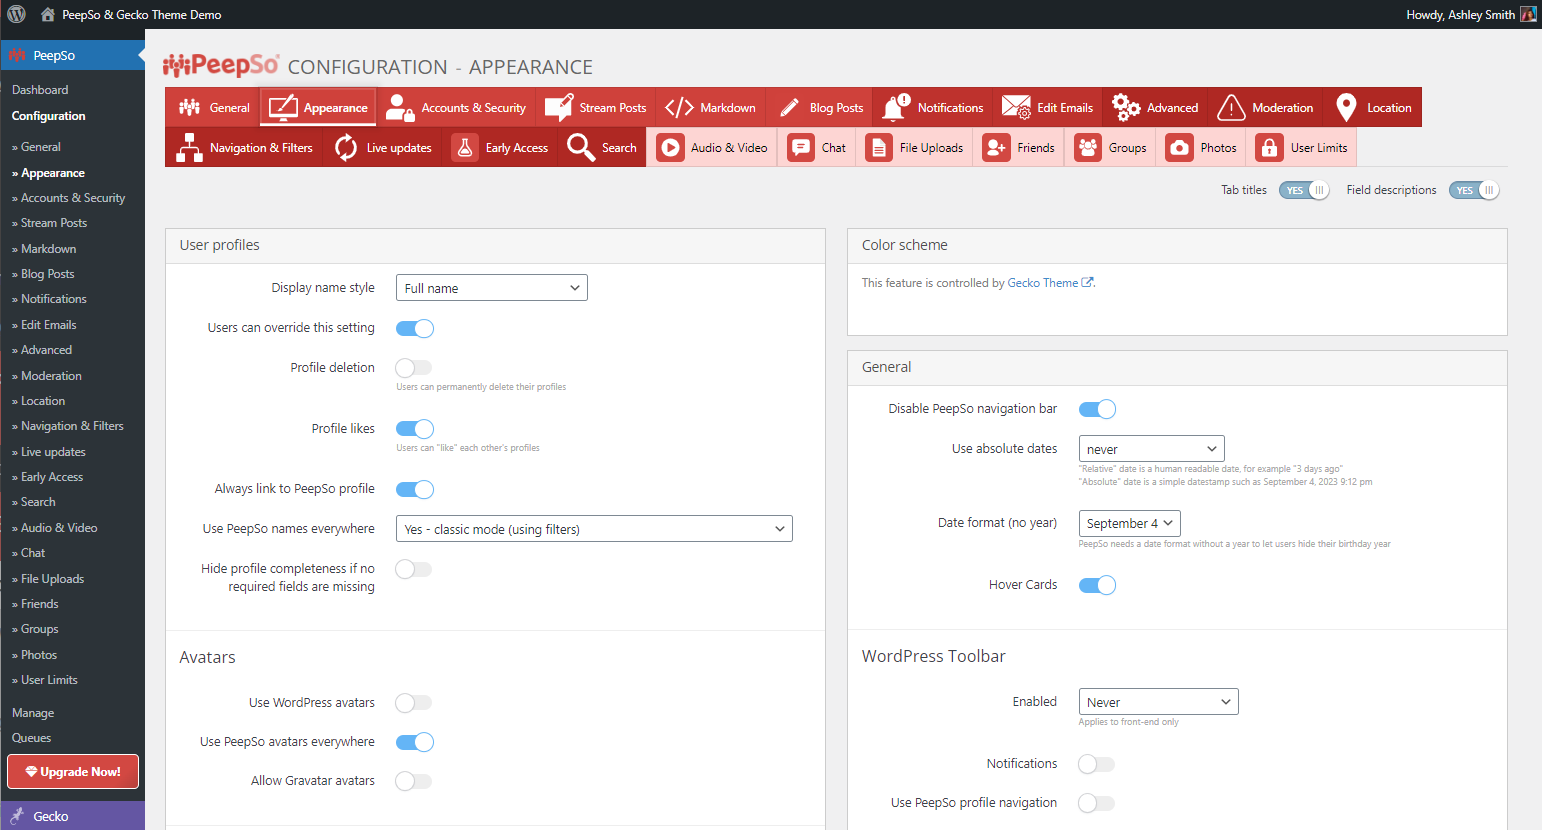Click the Blog Posts pen icon
The image size is (1542, 830).
click(789, 107)
